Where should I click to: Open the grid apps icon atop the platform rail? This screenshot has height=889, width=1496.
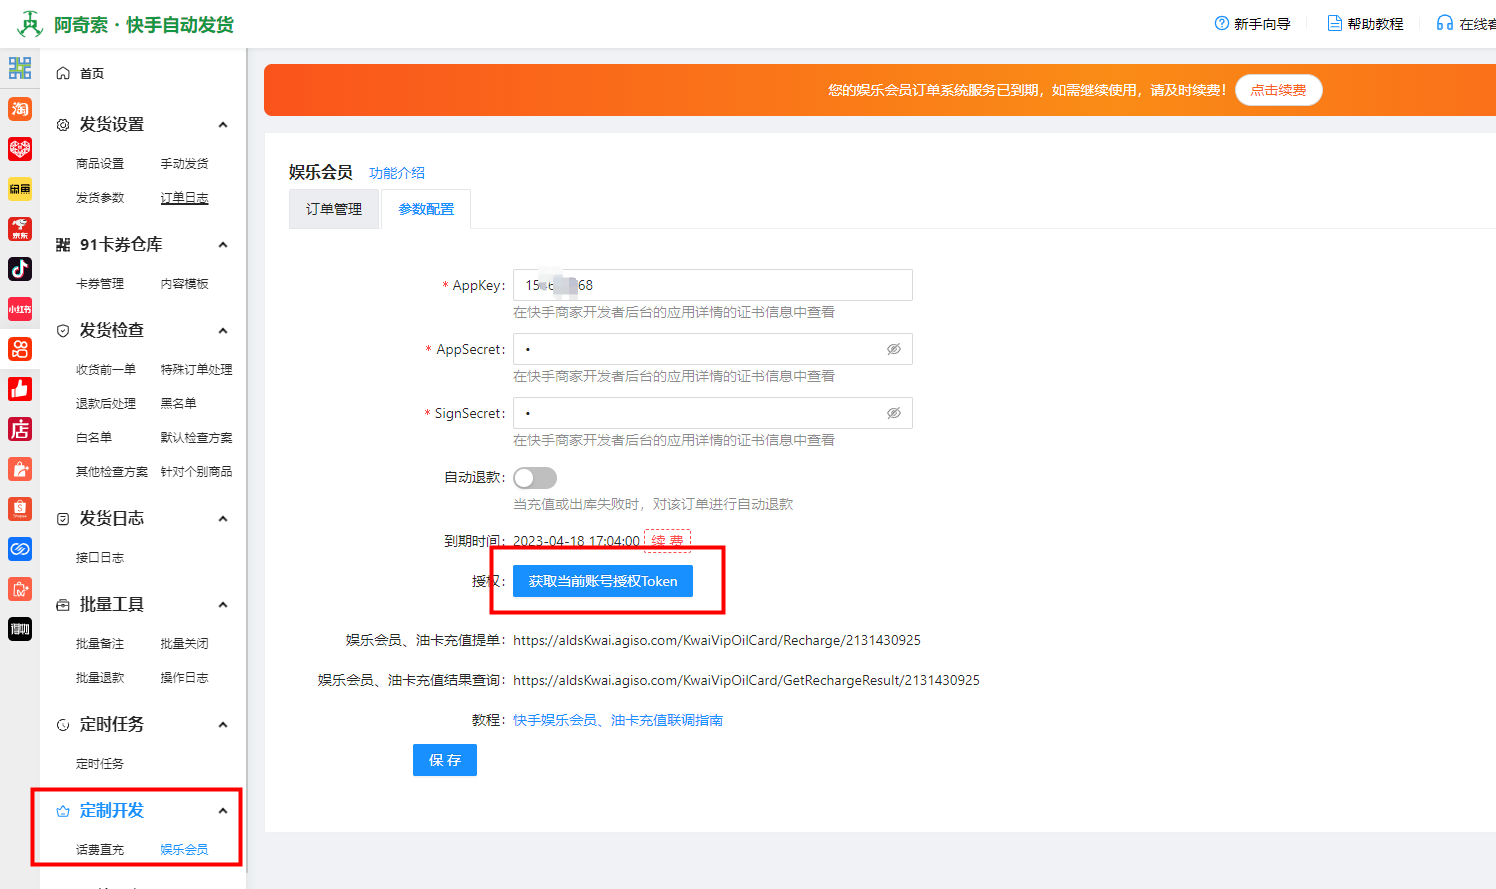pos(20,68)
